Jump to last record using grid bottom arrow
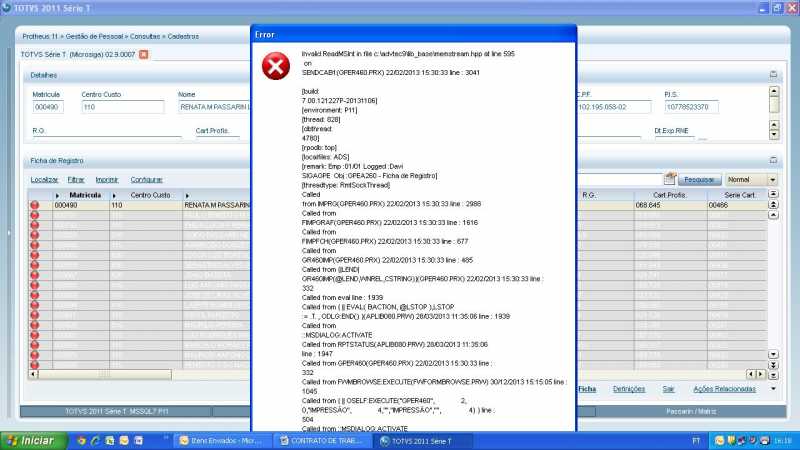 coord(773,375)
